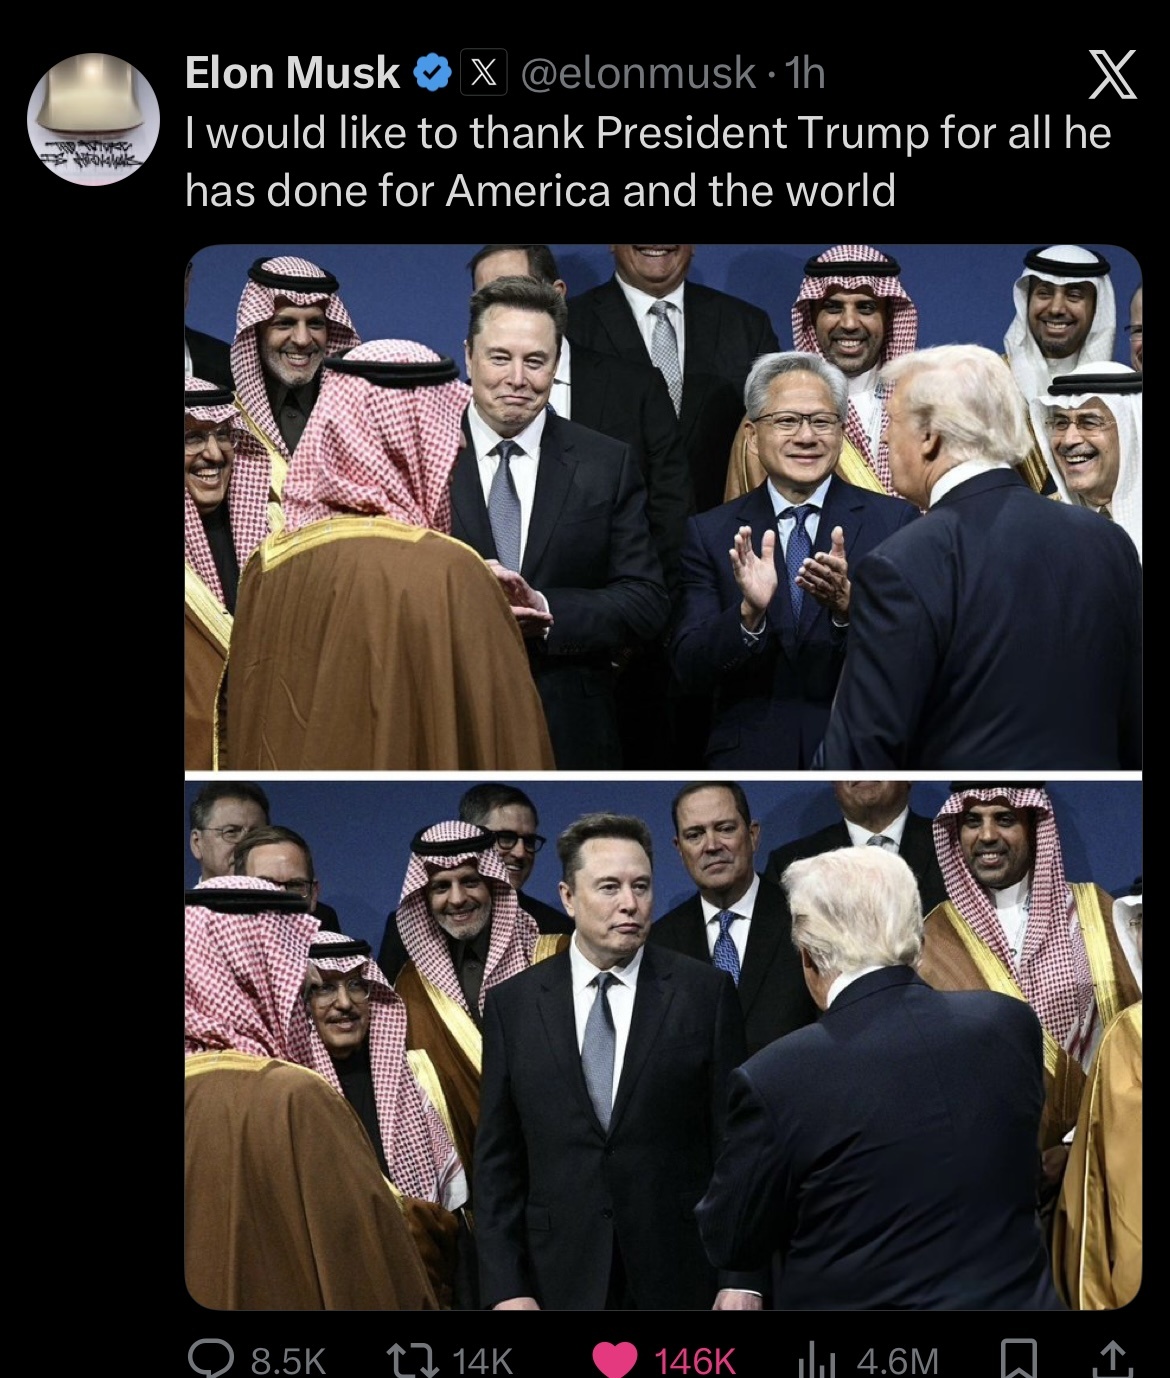Click the X logo beside the post header

pos(1111,76)
